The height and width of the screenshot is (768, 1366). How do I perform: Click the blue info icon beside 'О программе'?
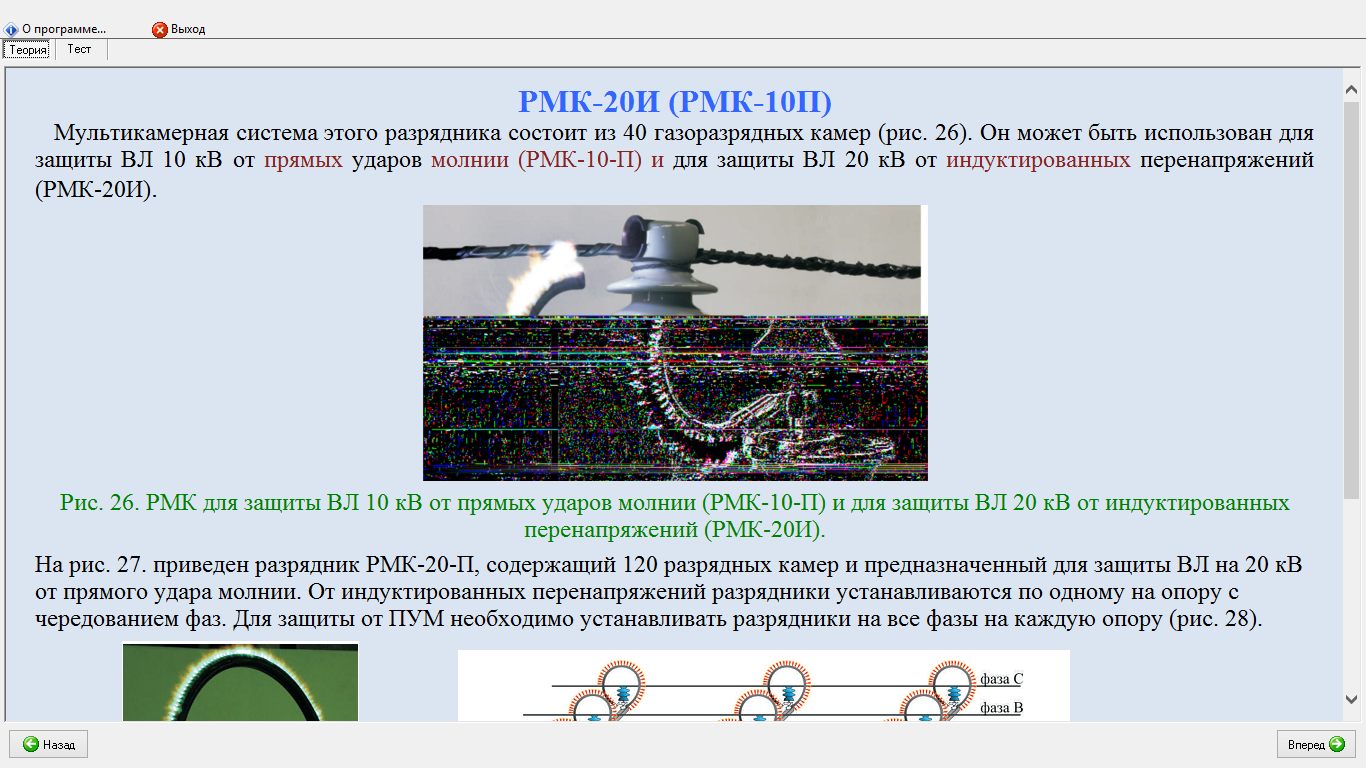[11, 30]
